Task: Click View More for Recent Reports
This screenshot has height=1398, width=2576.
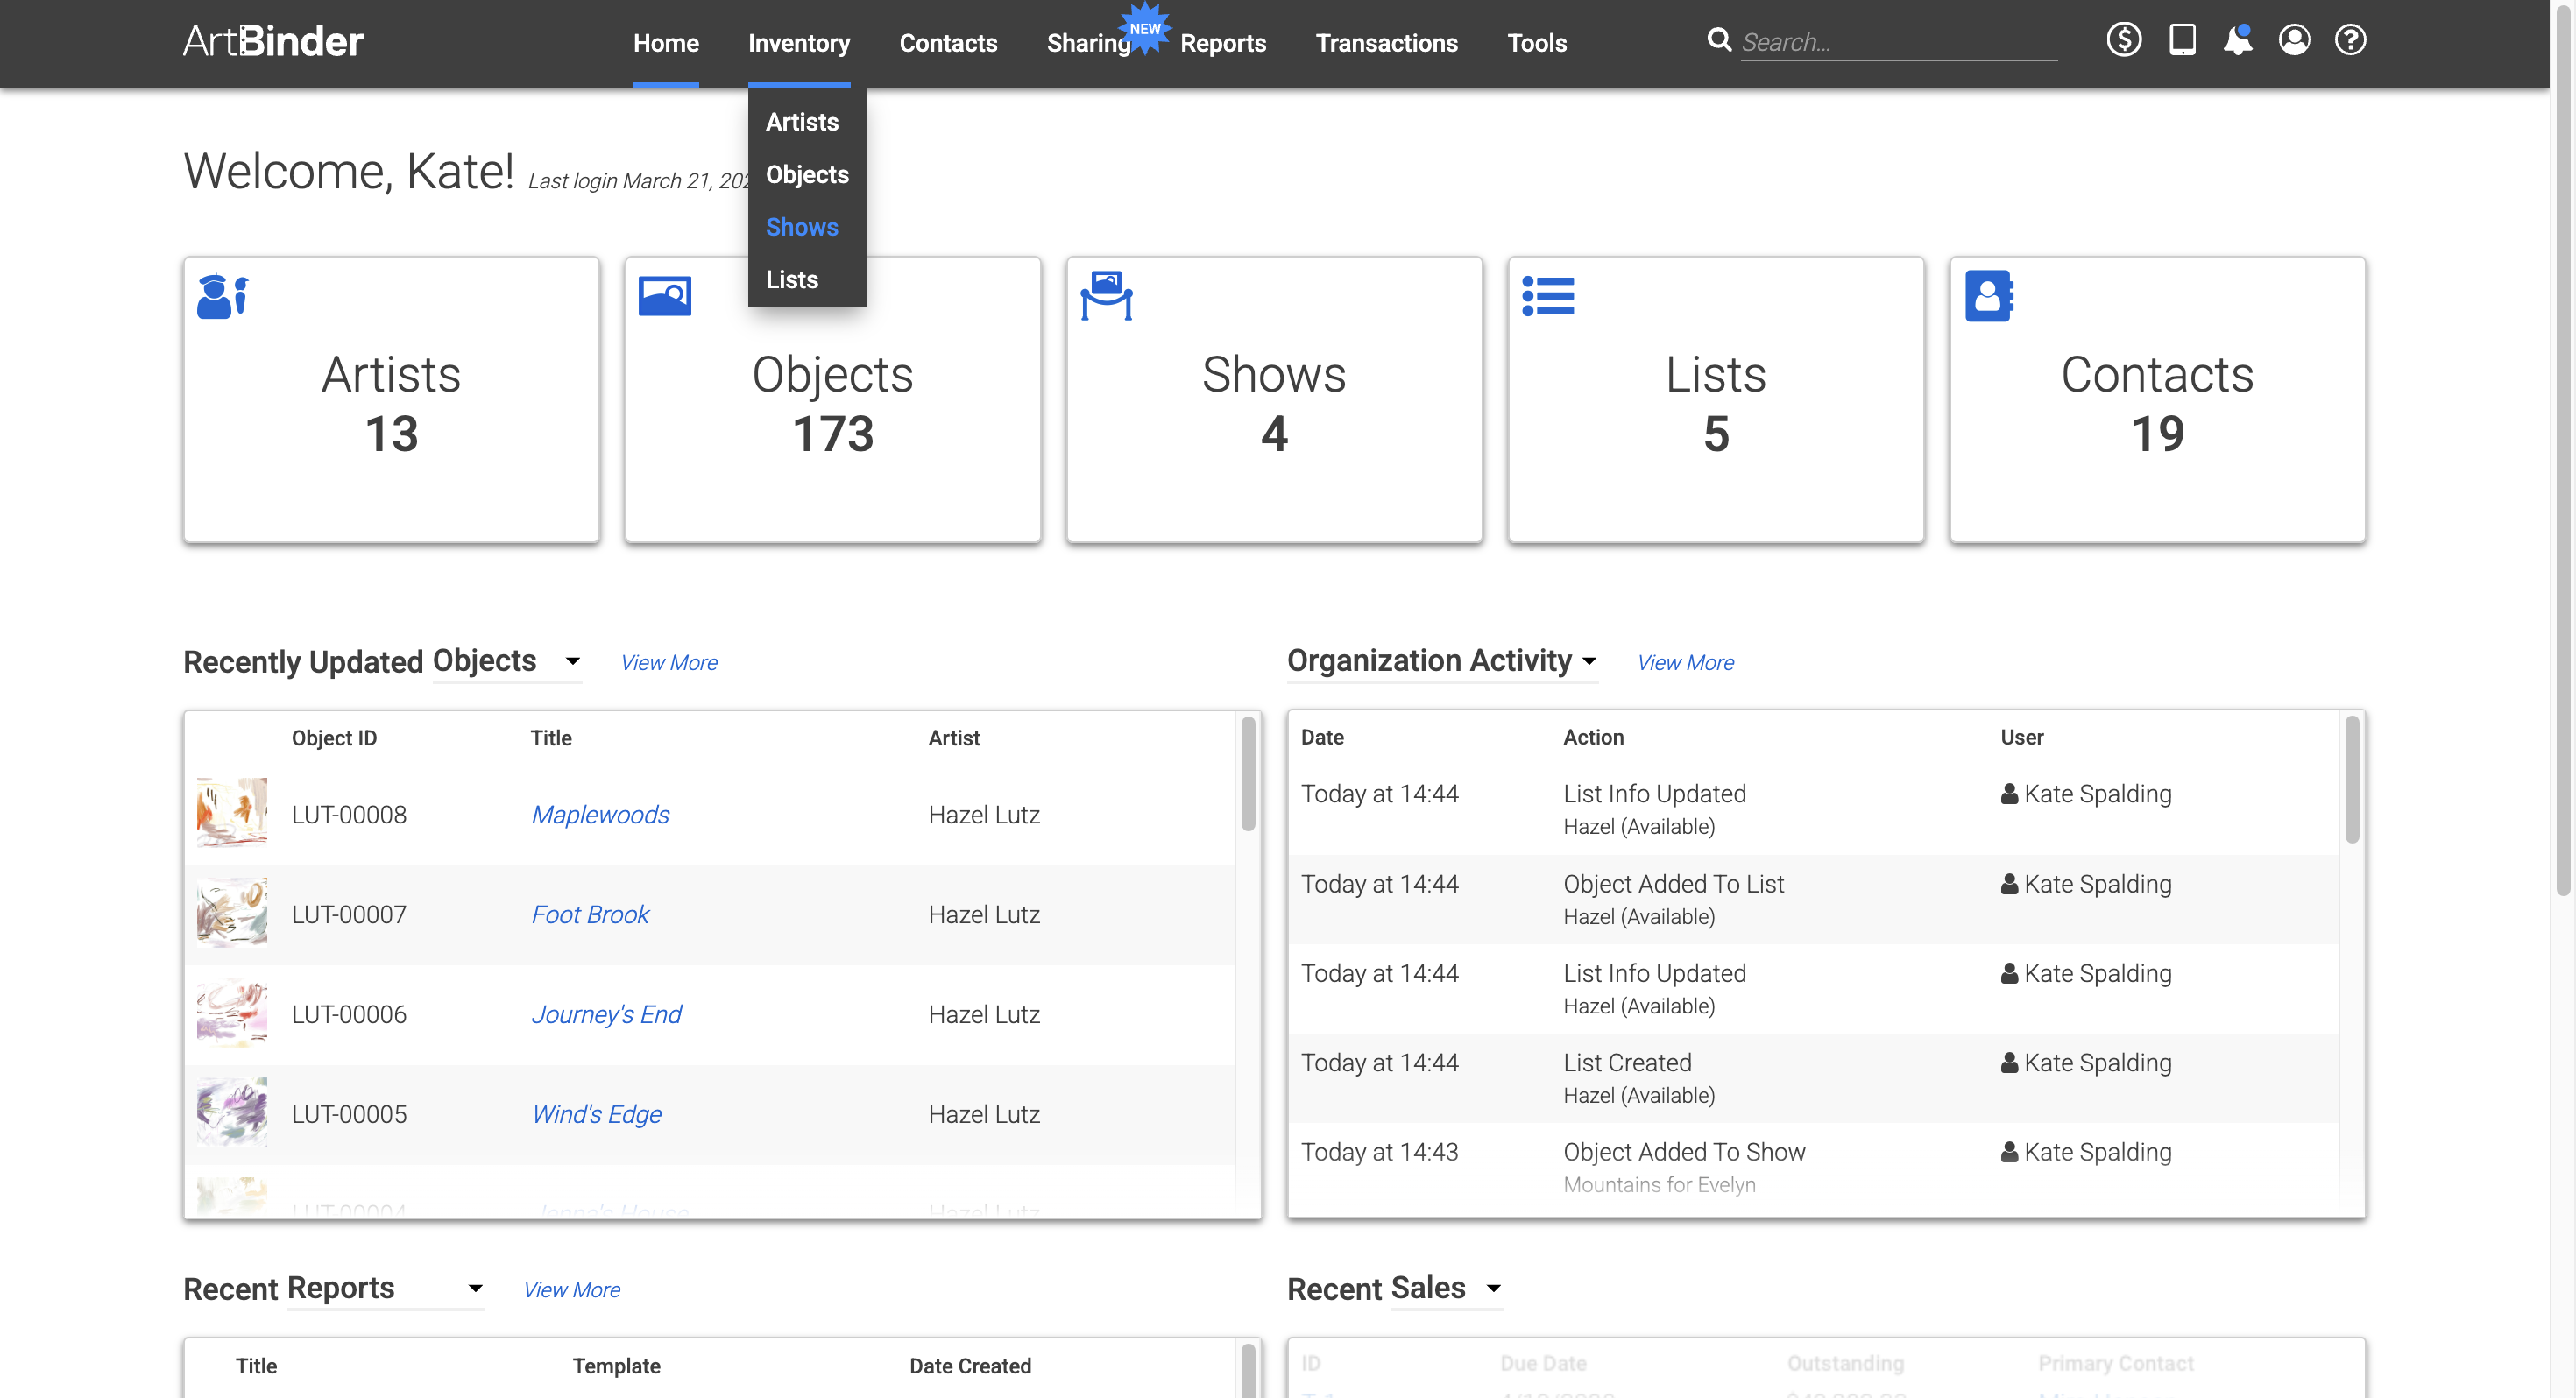Action: pyautogui.click(x=572, y=1289)
